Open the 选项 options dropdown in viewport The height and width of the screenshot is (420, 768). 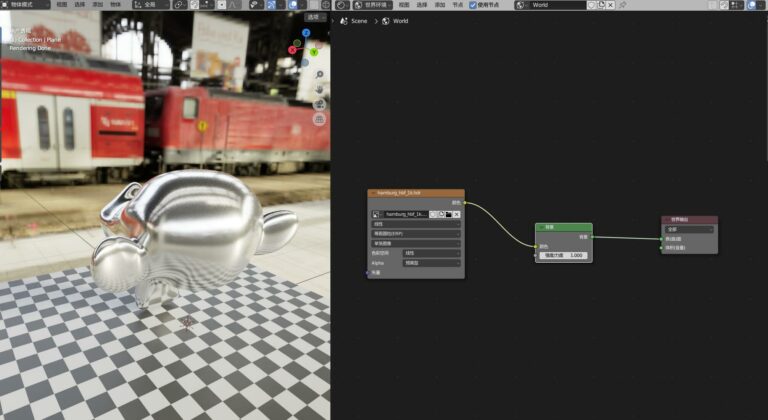coord(314,17)
